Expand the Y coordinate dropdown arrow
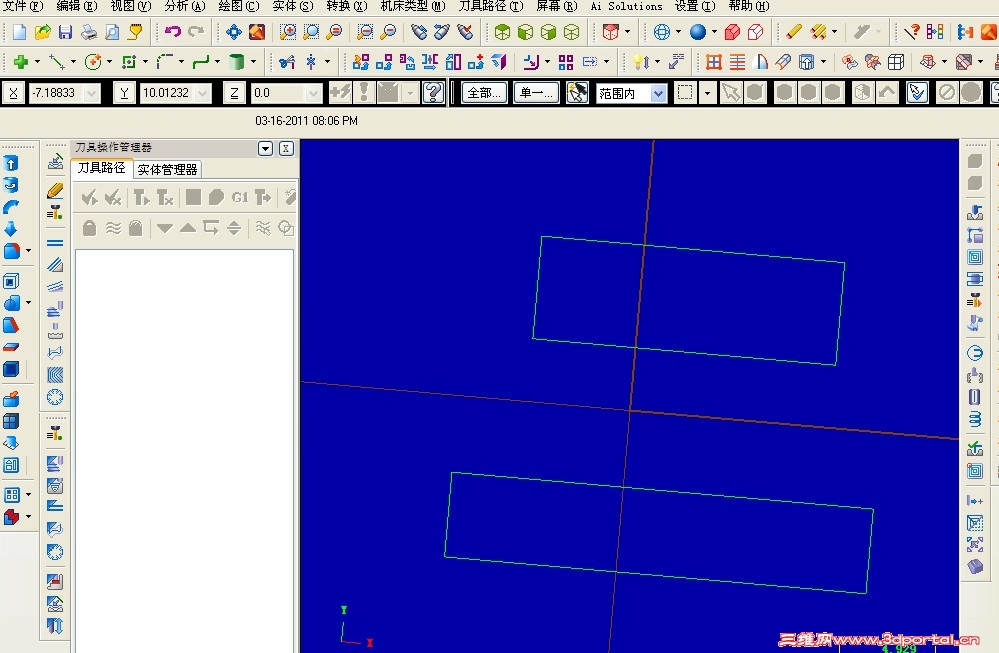 tap(203, 94)
